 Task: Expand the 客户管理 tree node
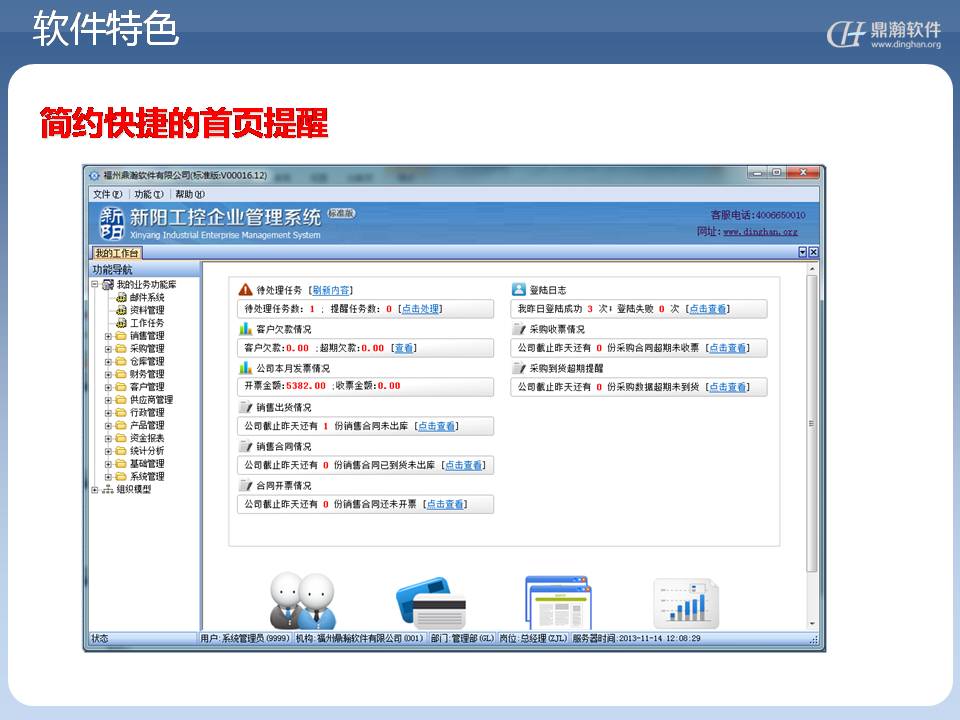[x=108, y=388]
